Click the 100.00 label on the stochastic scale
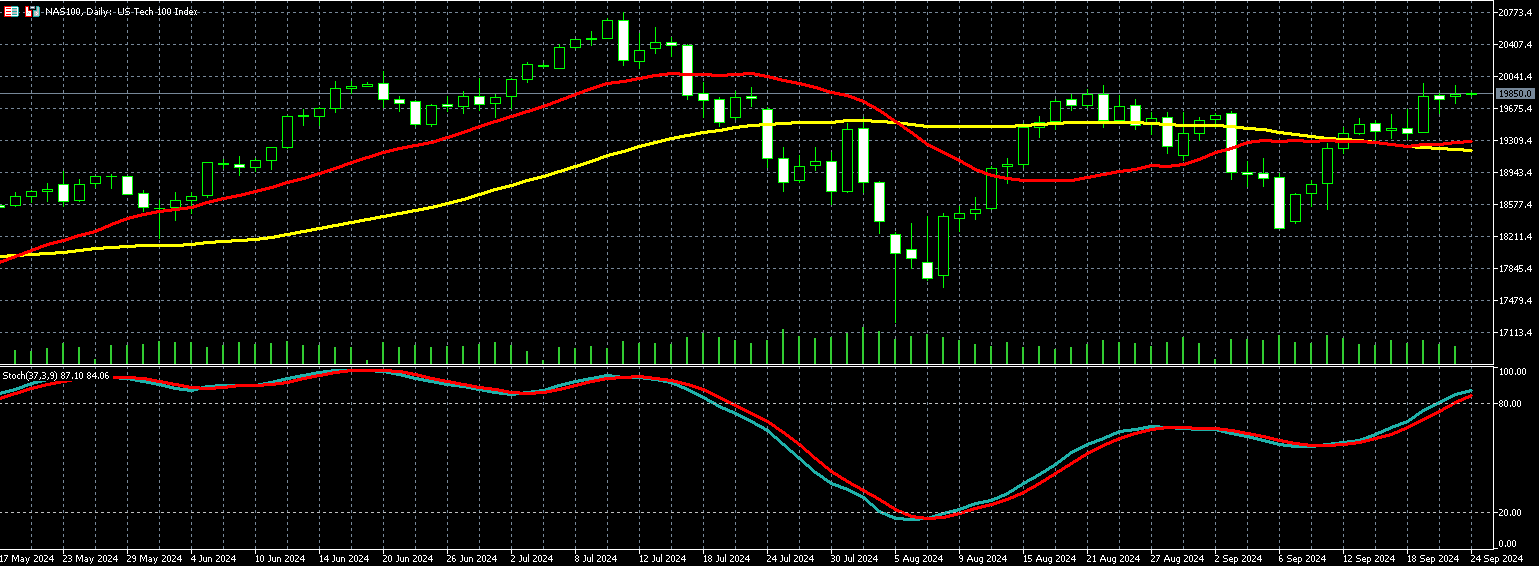The image size is (1539, 566). pos(1512,372)
